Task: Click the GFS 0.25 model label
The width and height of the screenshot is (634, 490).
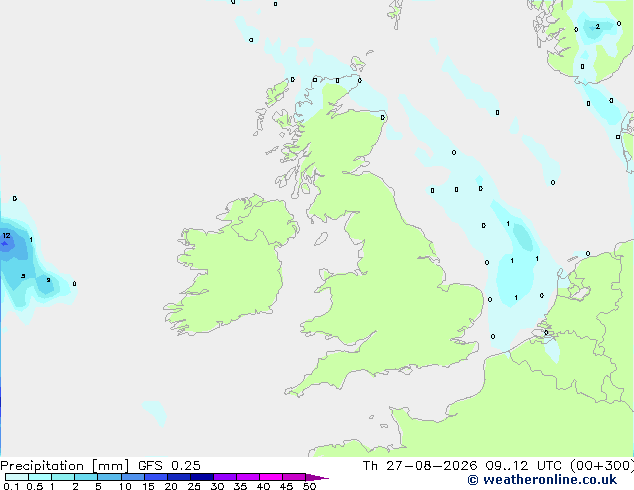Action: [x=169, y=466]
